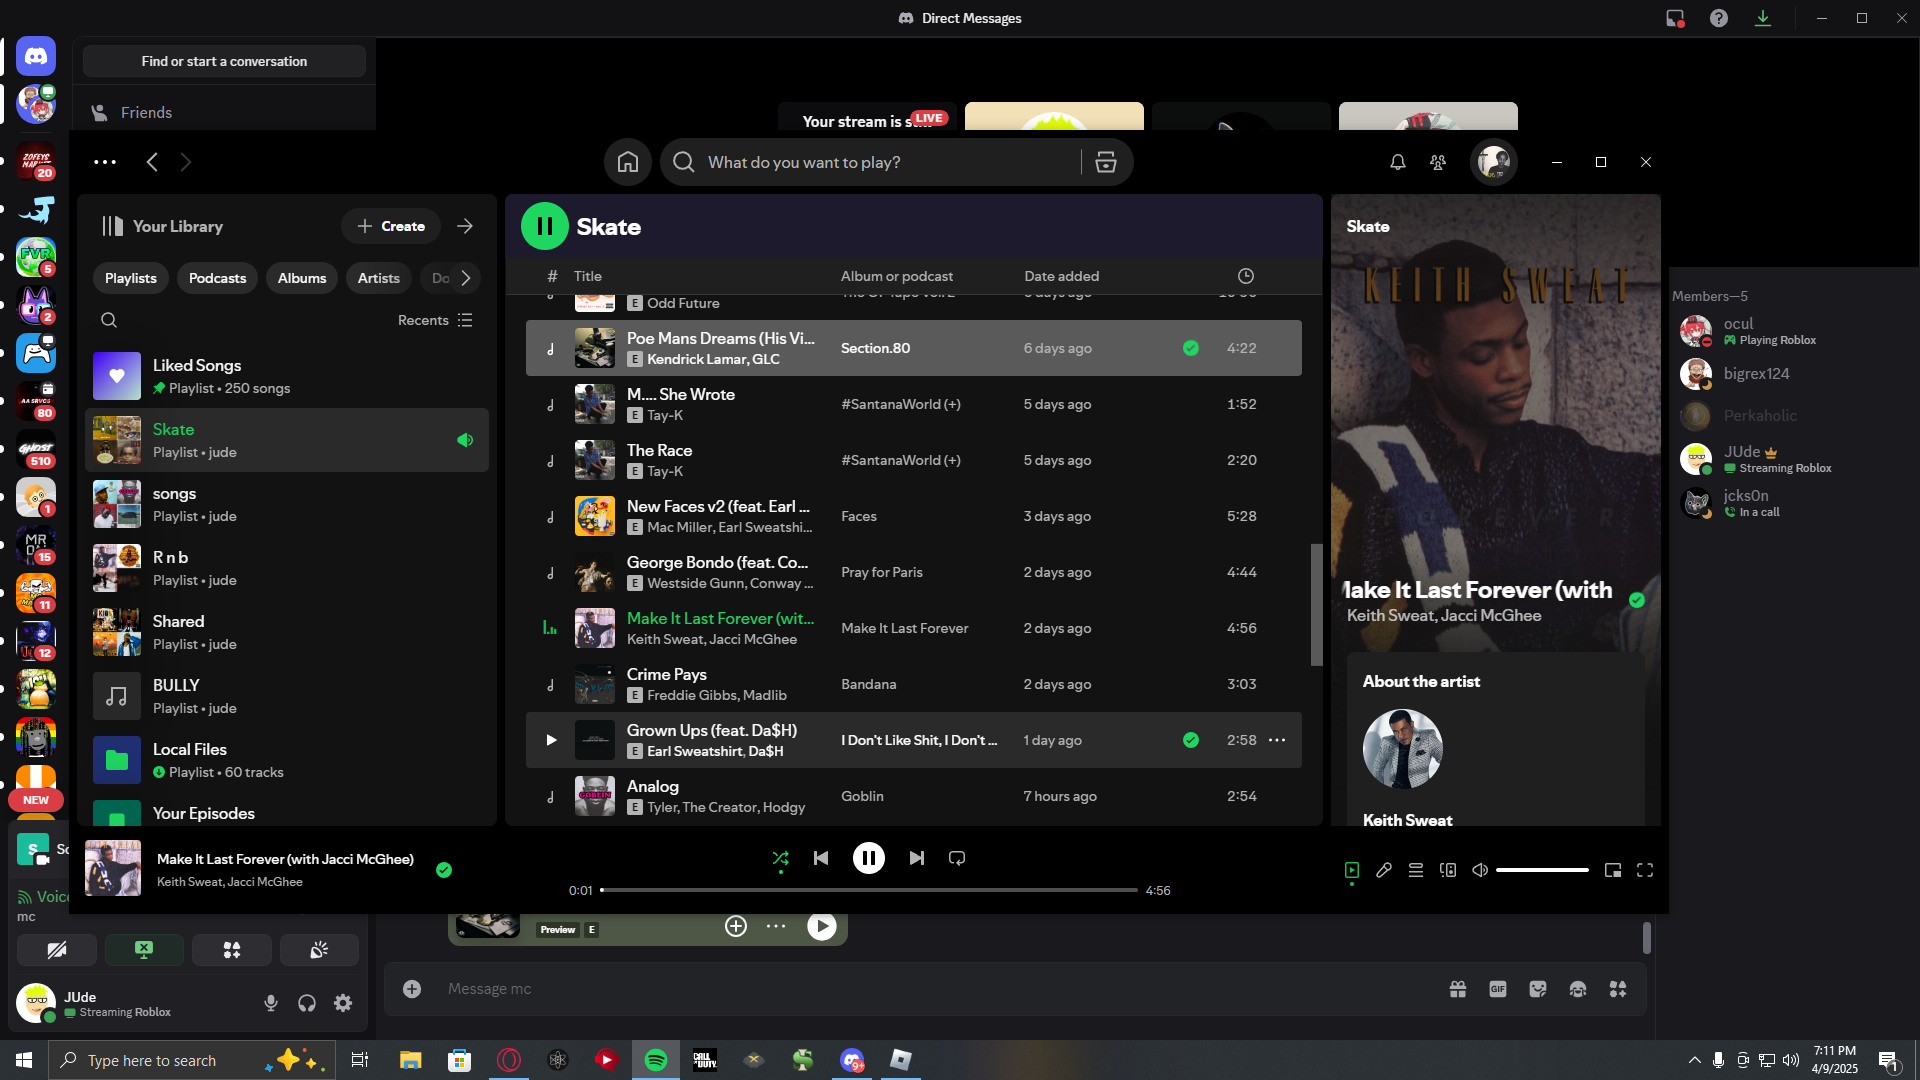Viewport: 1920px width, 1080px height.
Task: Open Connect to a device icon
Action: [1448, 870]
